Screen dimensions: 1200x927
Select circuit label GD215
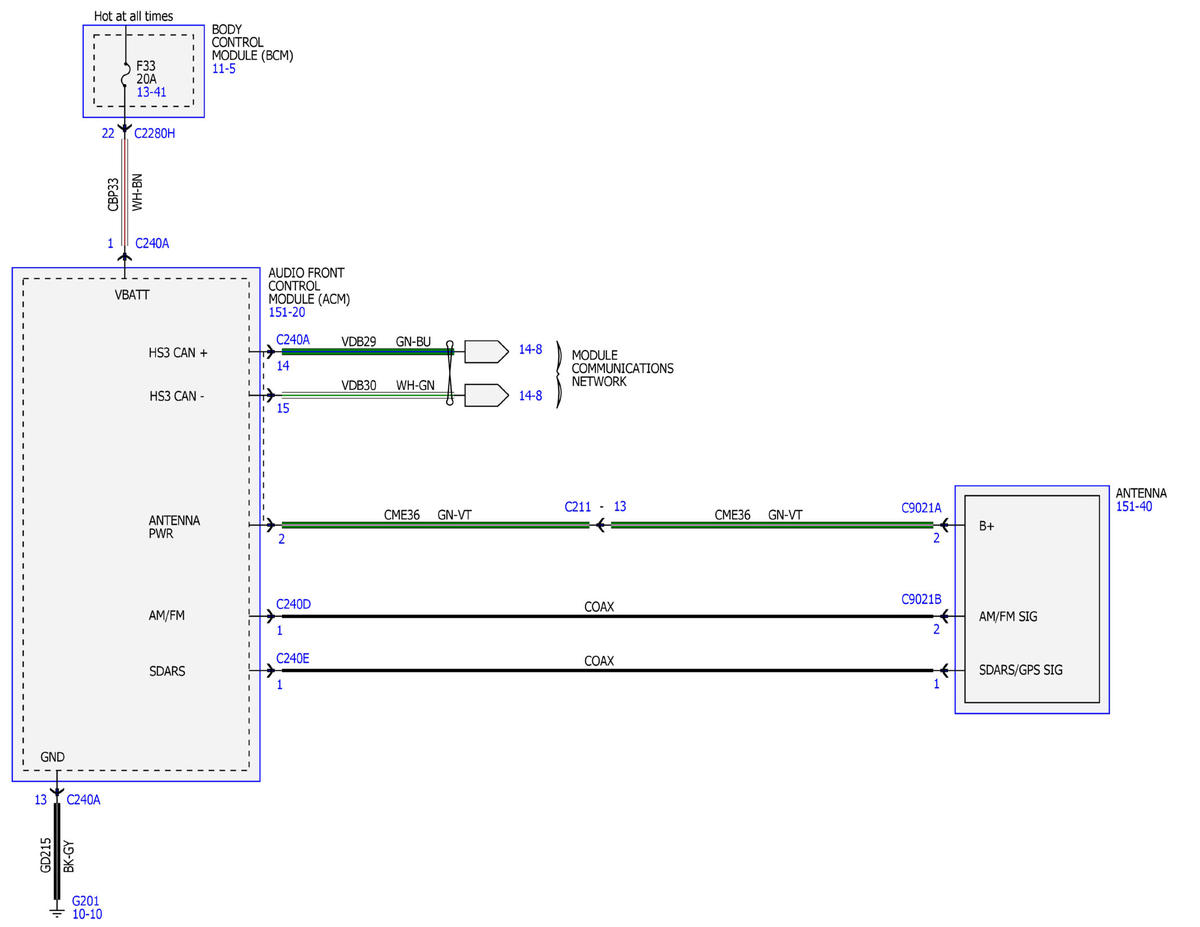click(46, 855)
